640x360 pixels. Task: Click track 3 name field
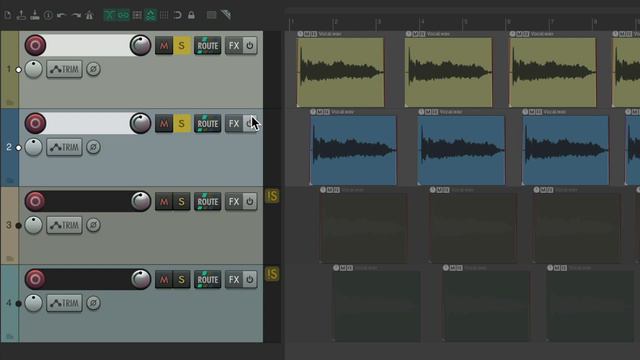(x=89, y=201)
